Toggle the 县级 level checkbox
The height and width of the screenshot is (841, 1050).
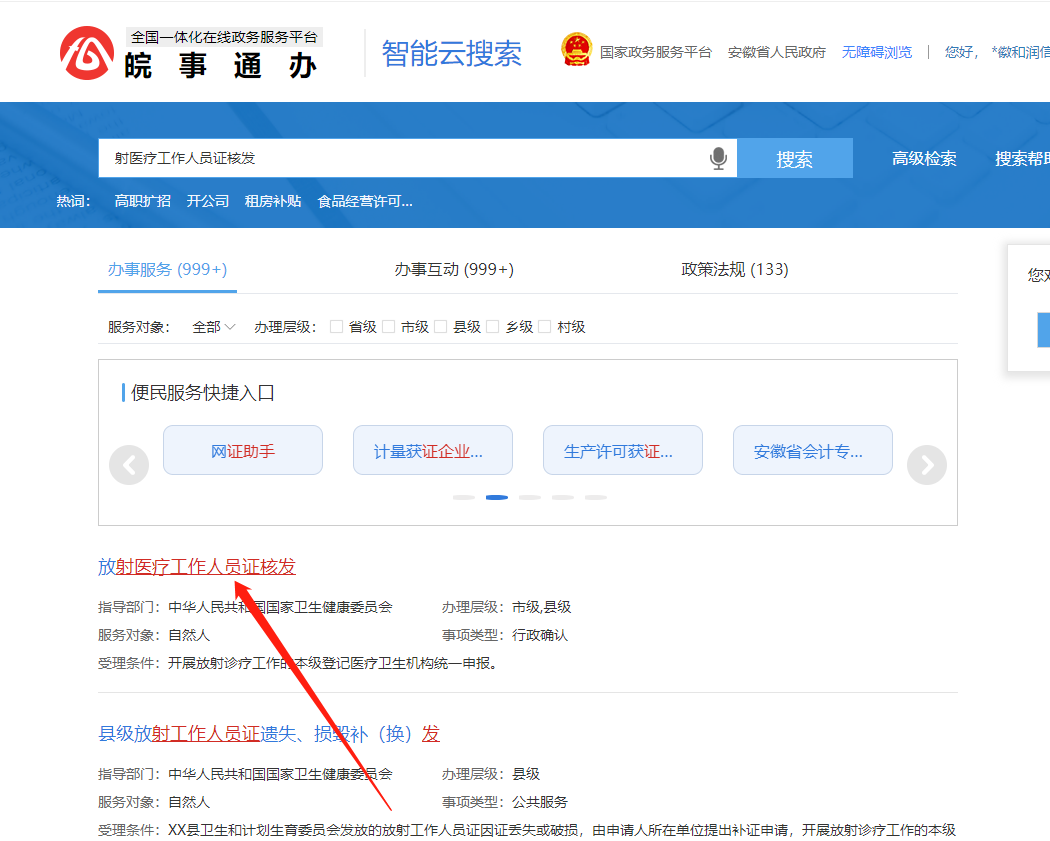click(x=441, y=327)
